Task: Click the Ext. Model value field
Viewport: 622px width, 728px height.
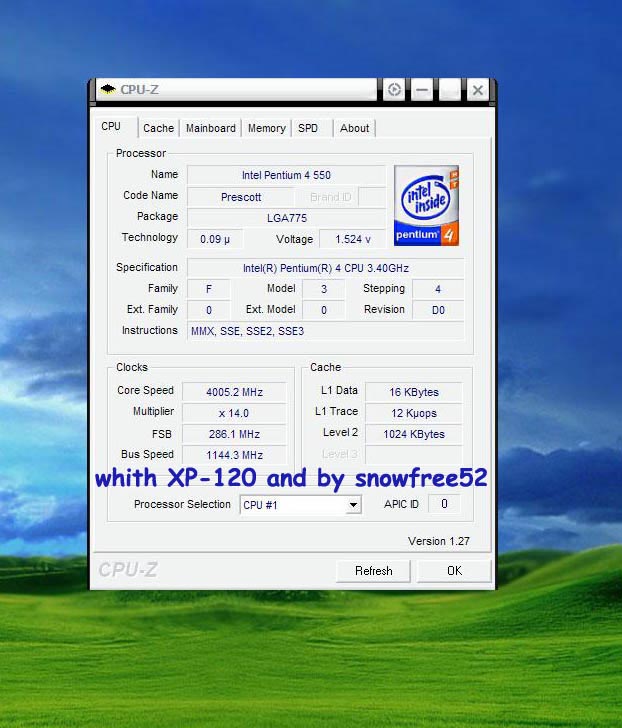Action: (324, 310)
